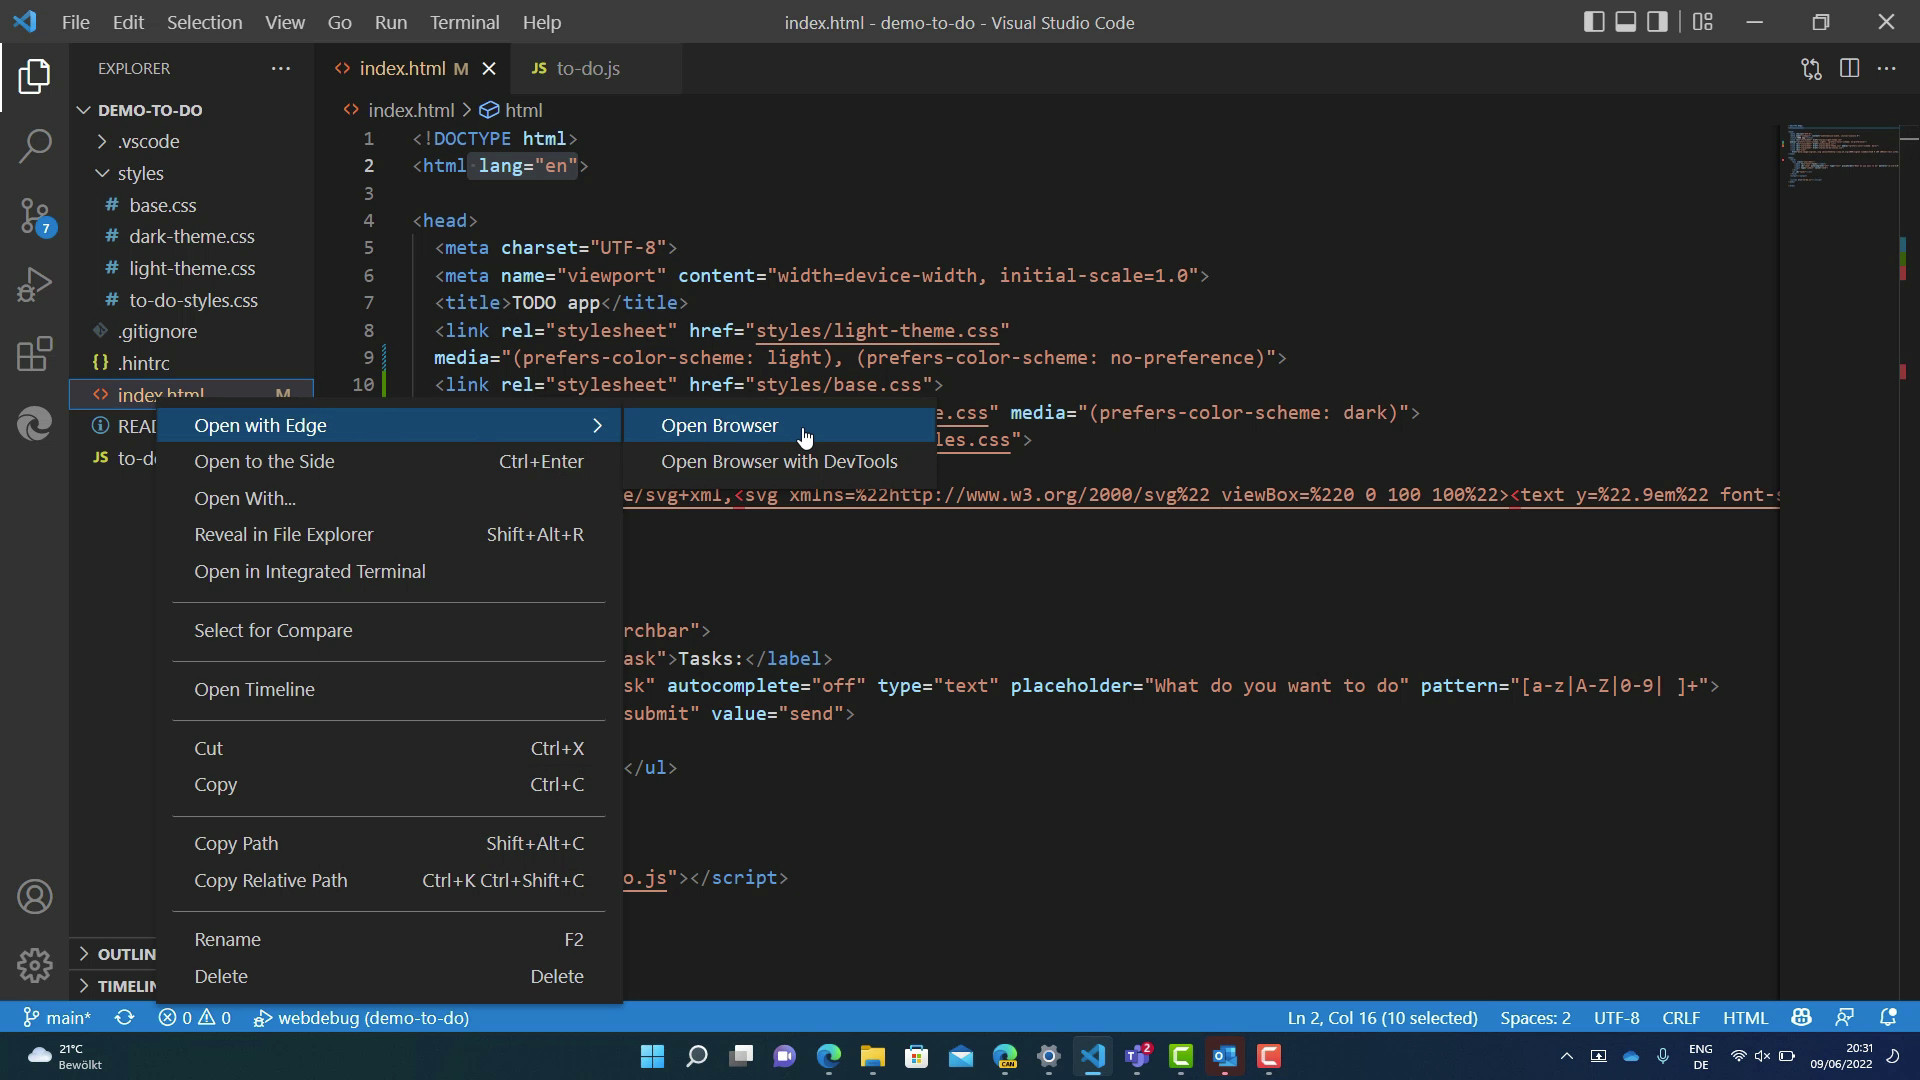Open the Remote Explorer webdebug icon
Viewport: 1920px width, 1080px height.
click(x=262, y=1017)
